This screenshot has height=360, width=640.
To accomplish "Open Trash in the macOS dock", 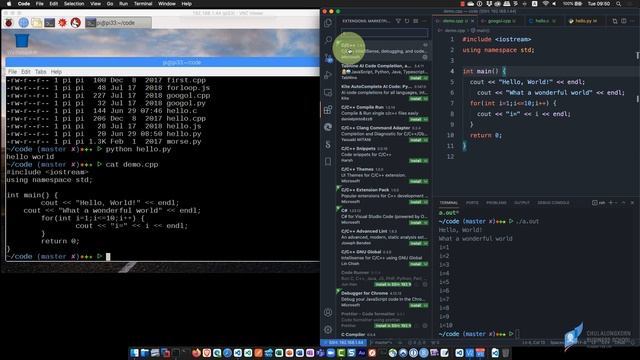I will pyautogui.click(x=505, y=353).
